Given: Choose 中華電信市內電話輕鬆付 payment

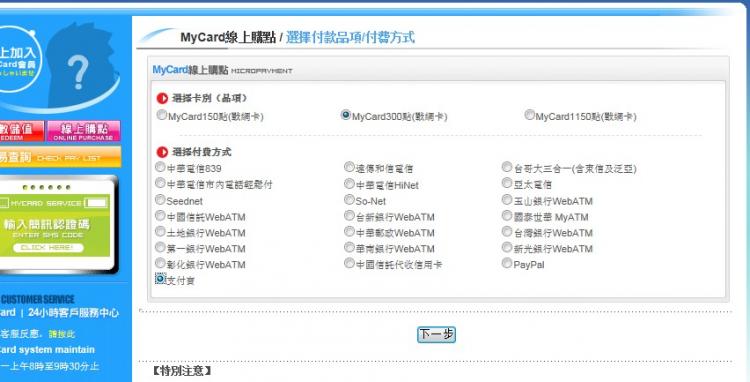Looking at the screenshot, I should [160, 183].
